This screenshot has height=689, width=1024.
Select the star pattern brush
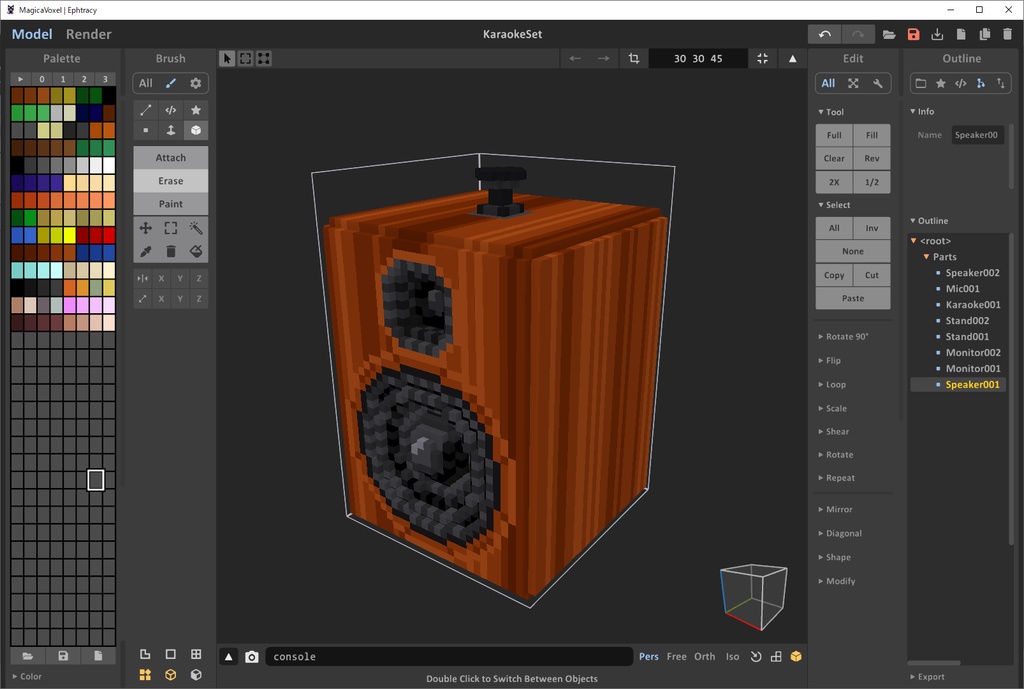[195, 110]
